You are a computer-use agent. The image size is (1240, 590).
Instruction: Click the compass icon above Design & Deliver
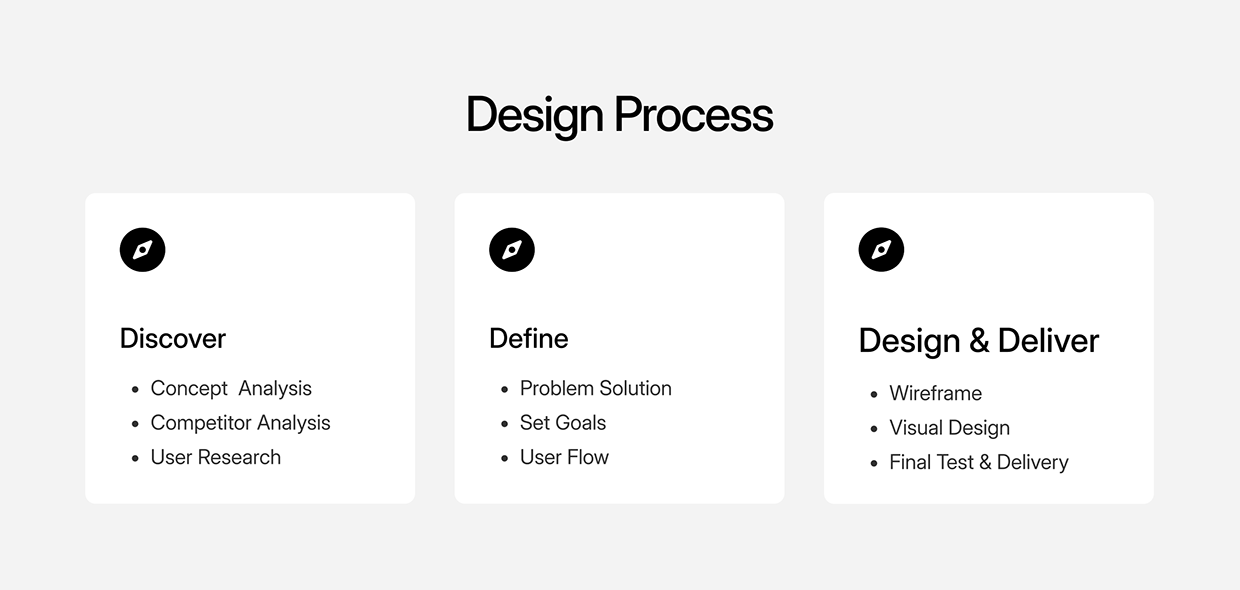point(881,250)
